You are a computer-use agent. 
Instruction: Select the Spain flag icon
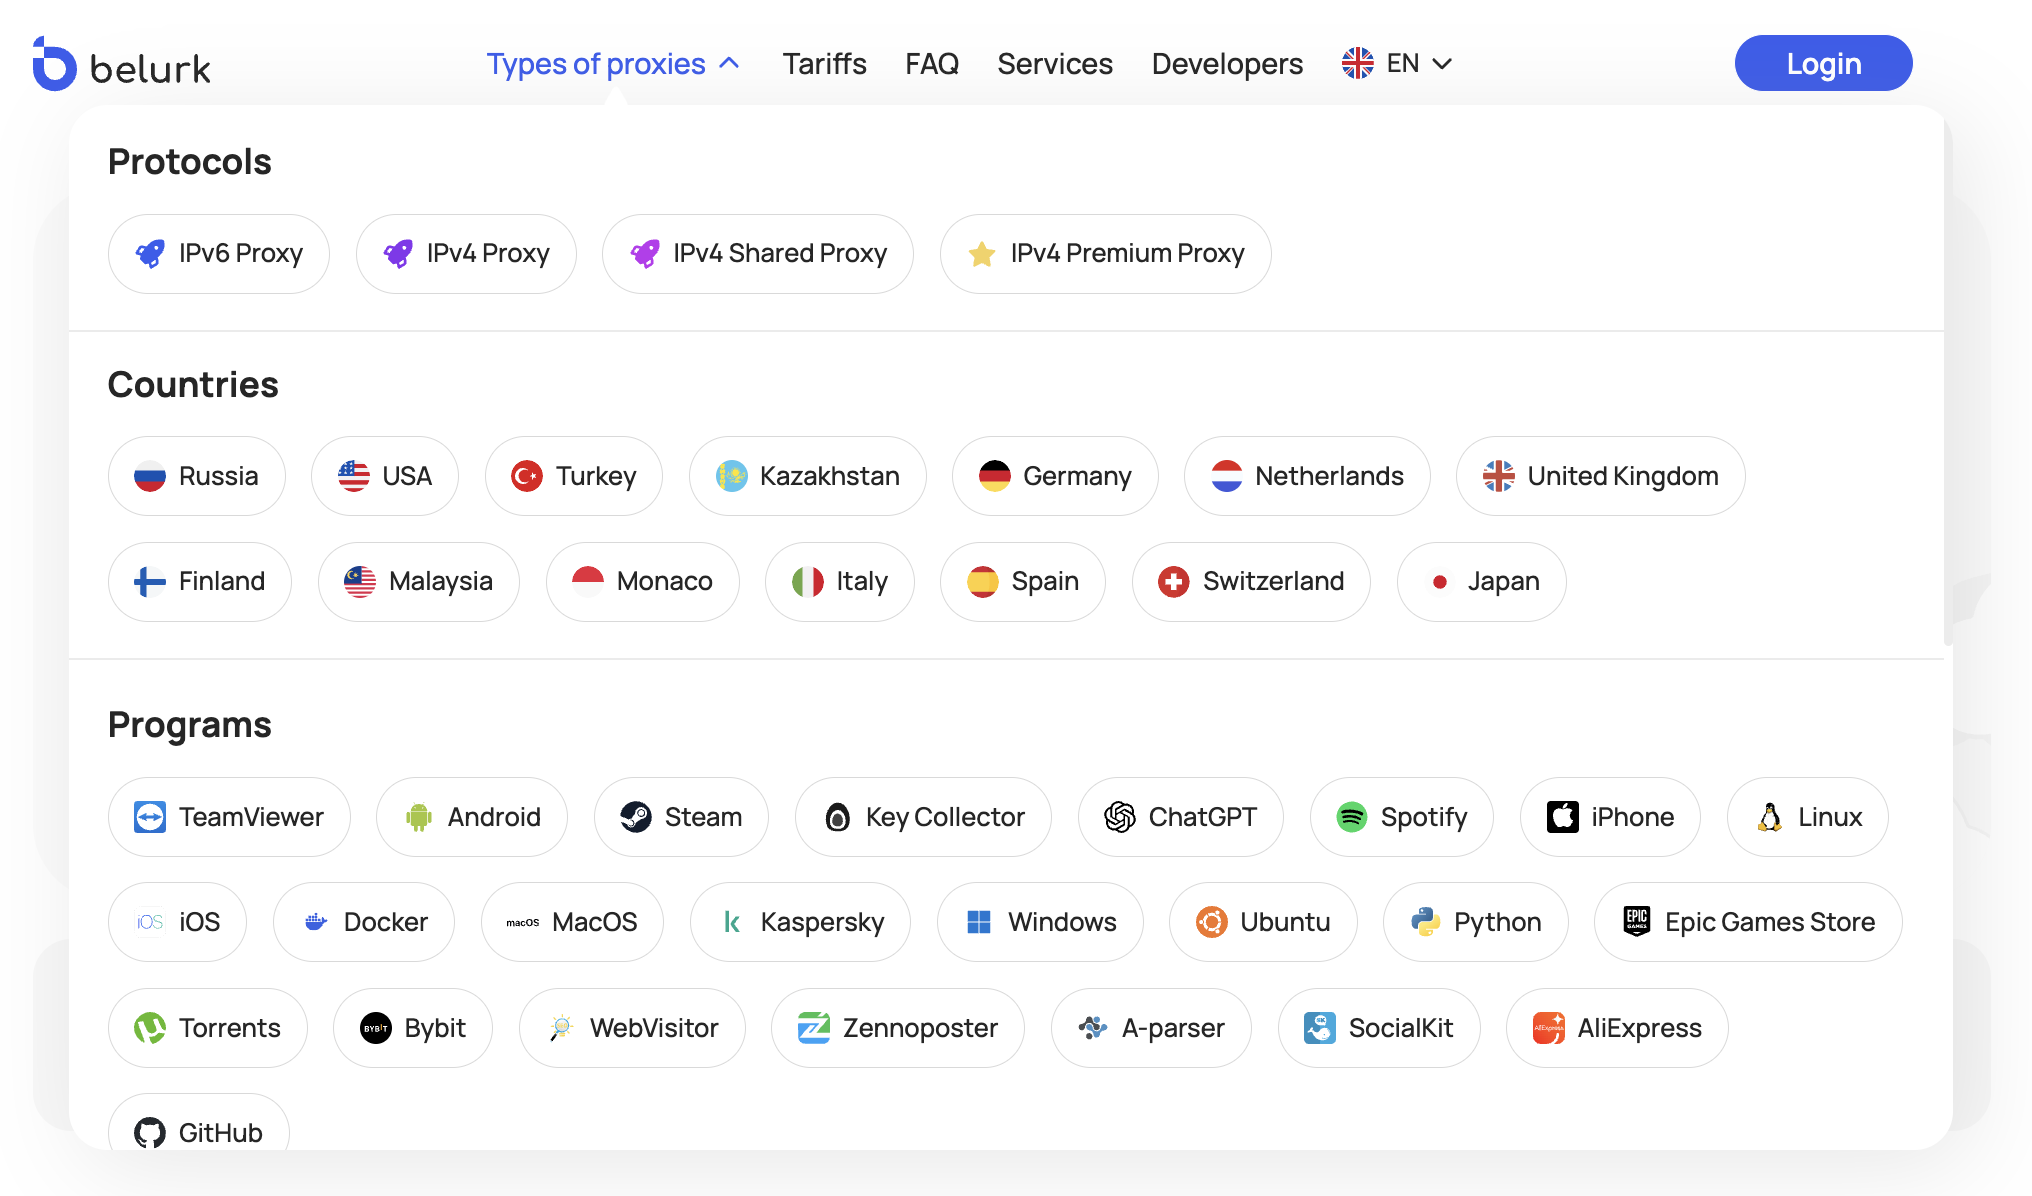983,582
